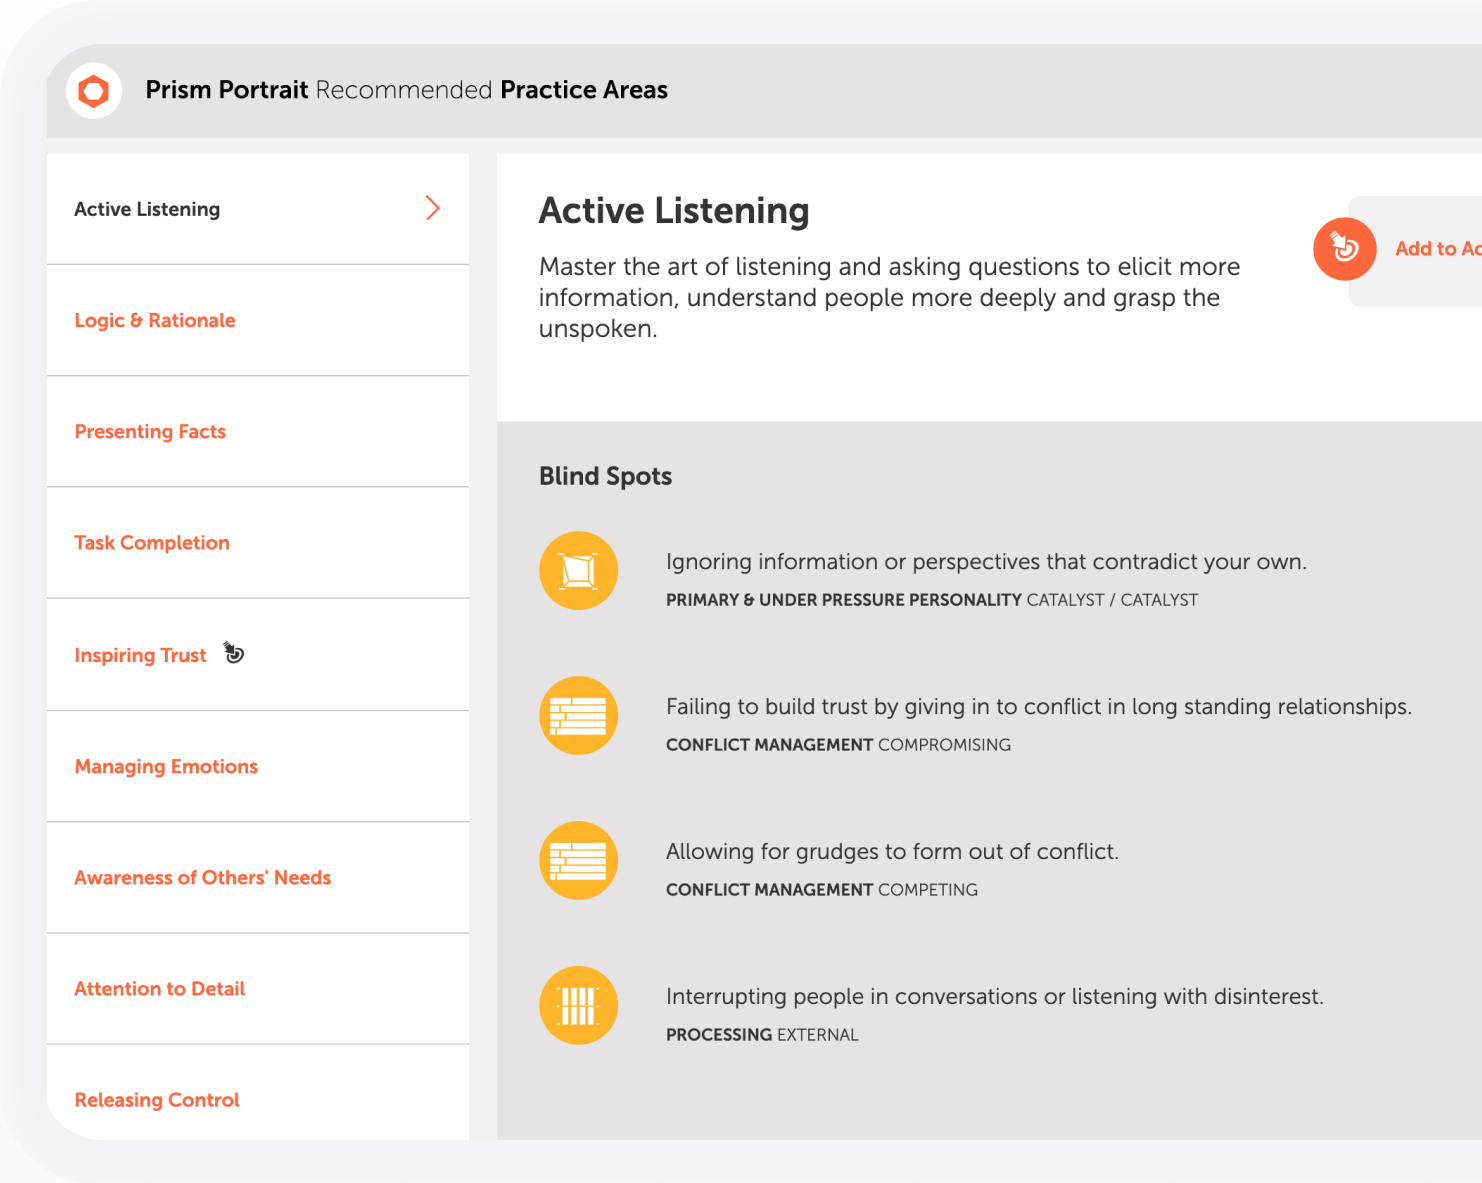Screen dimensions: 1482x1183
Task: Click the Compromising conflict management icon
Action: pos(578,716)
